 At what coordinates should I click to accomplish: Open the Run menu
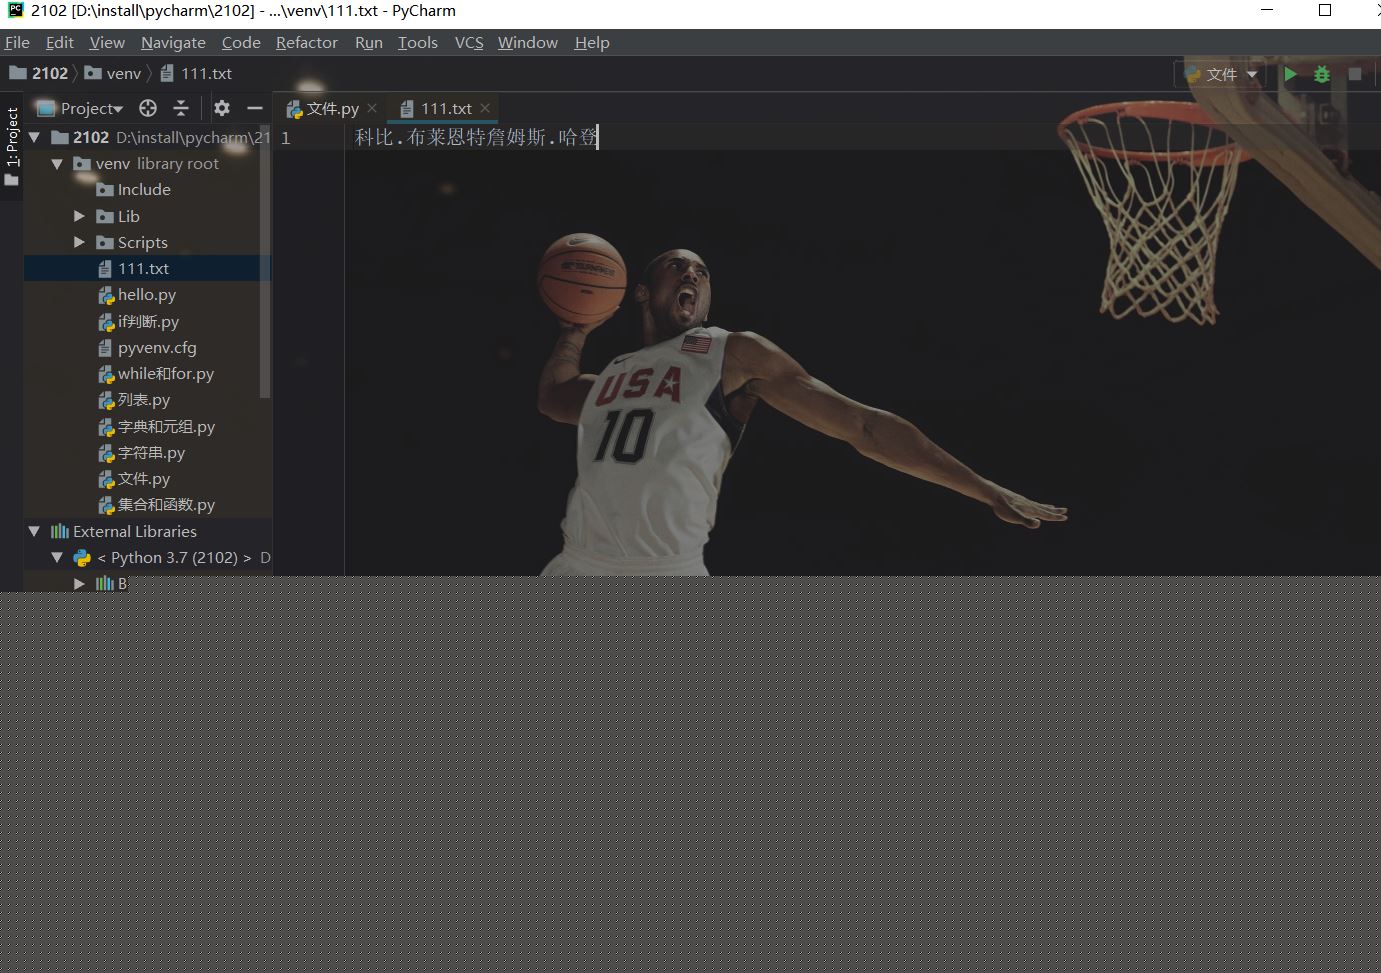(x=369, y=42)
